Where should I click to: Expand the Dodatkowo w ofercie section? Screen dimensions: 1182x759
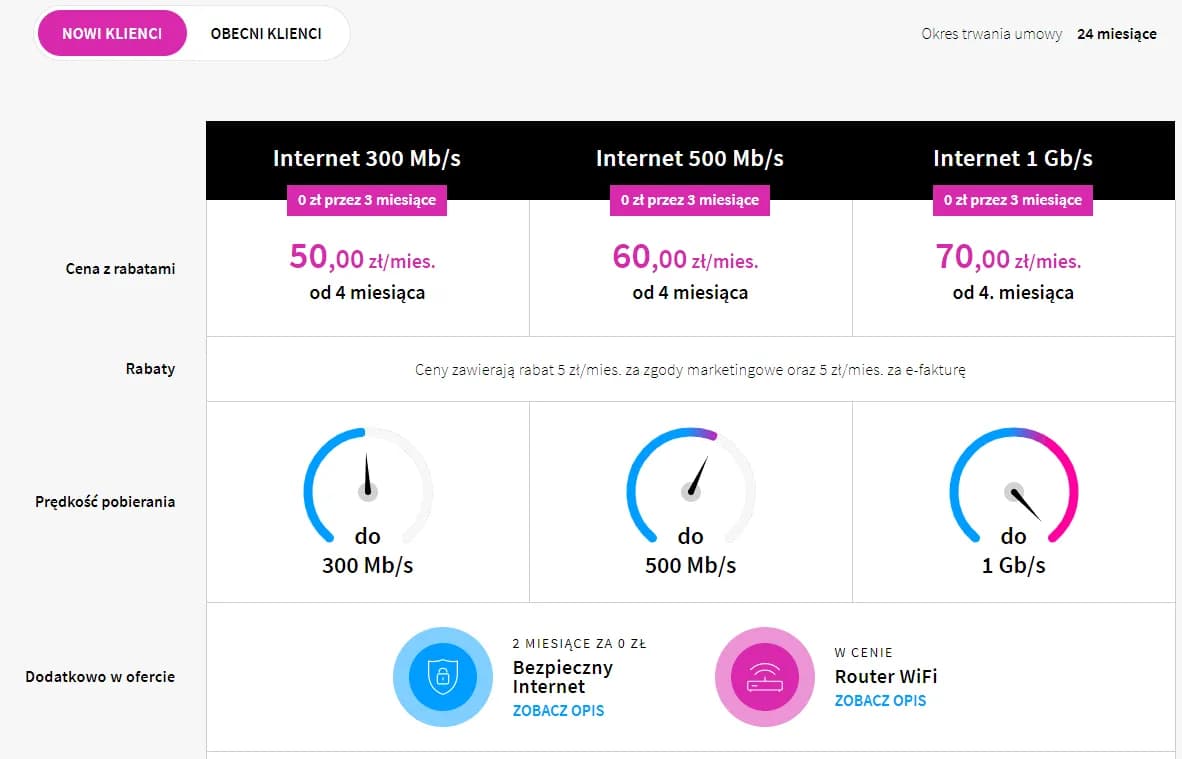100,676
